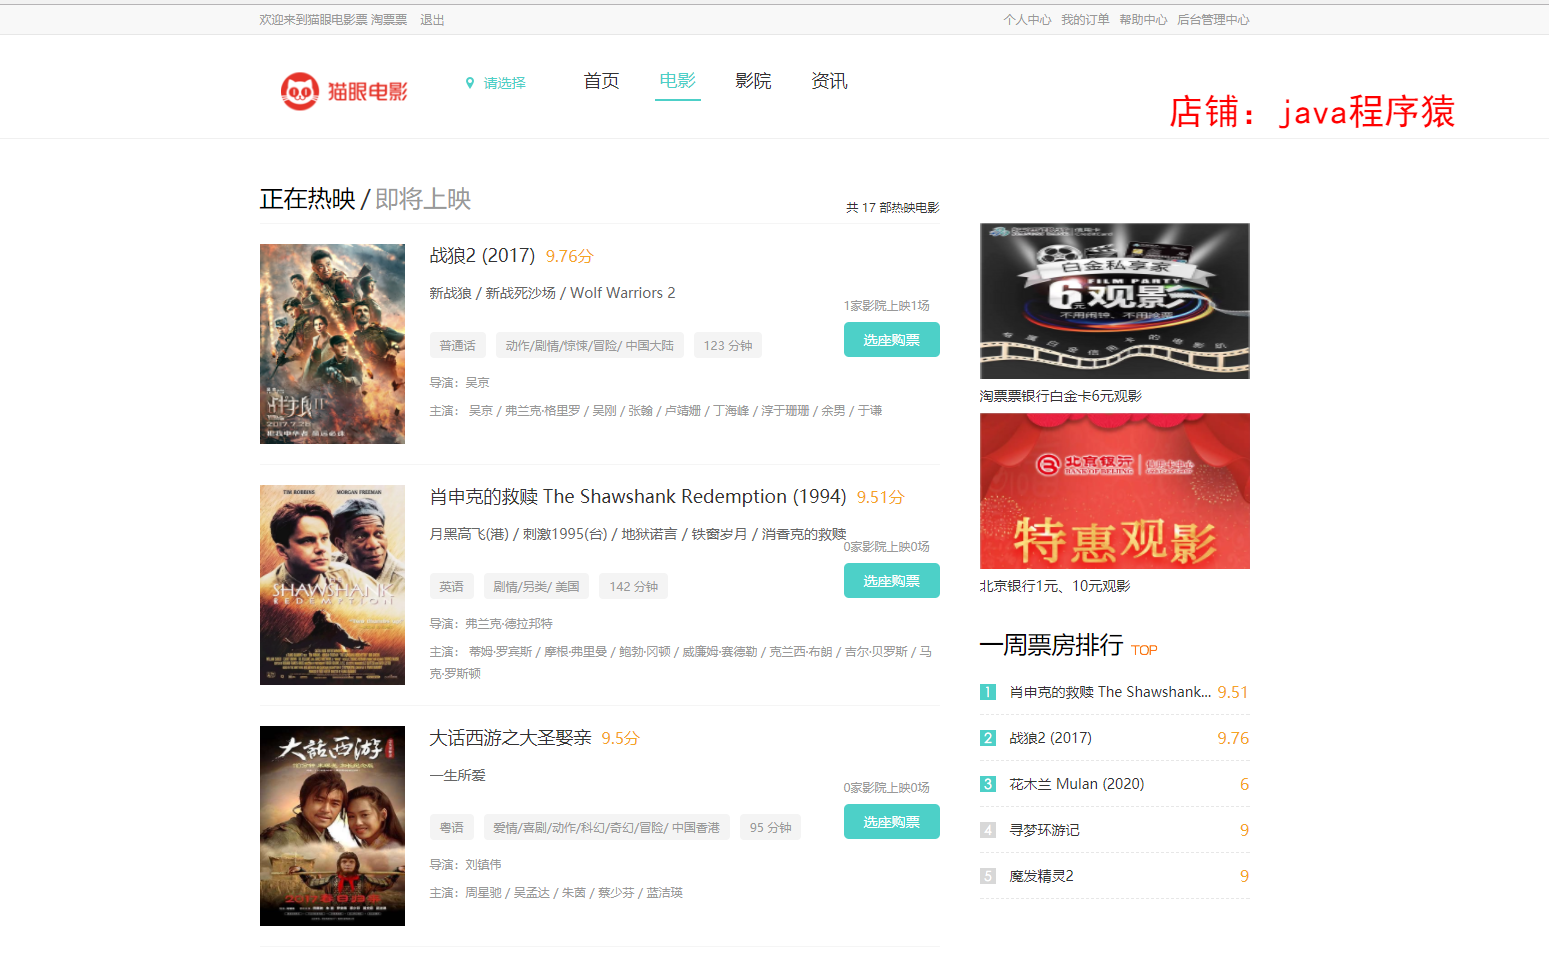Viewport: 1549px width, 954px height.
Task: Click the 123 分钟 duration tag
Action: pyautogui.click(x=728, y=345)
